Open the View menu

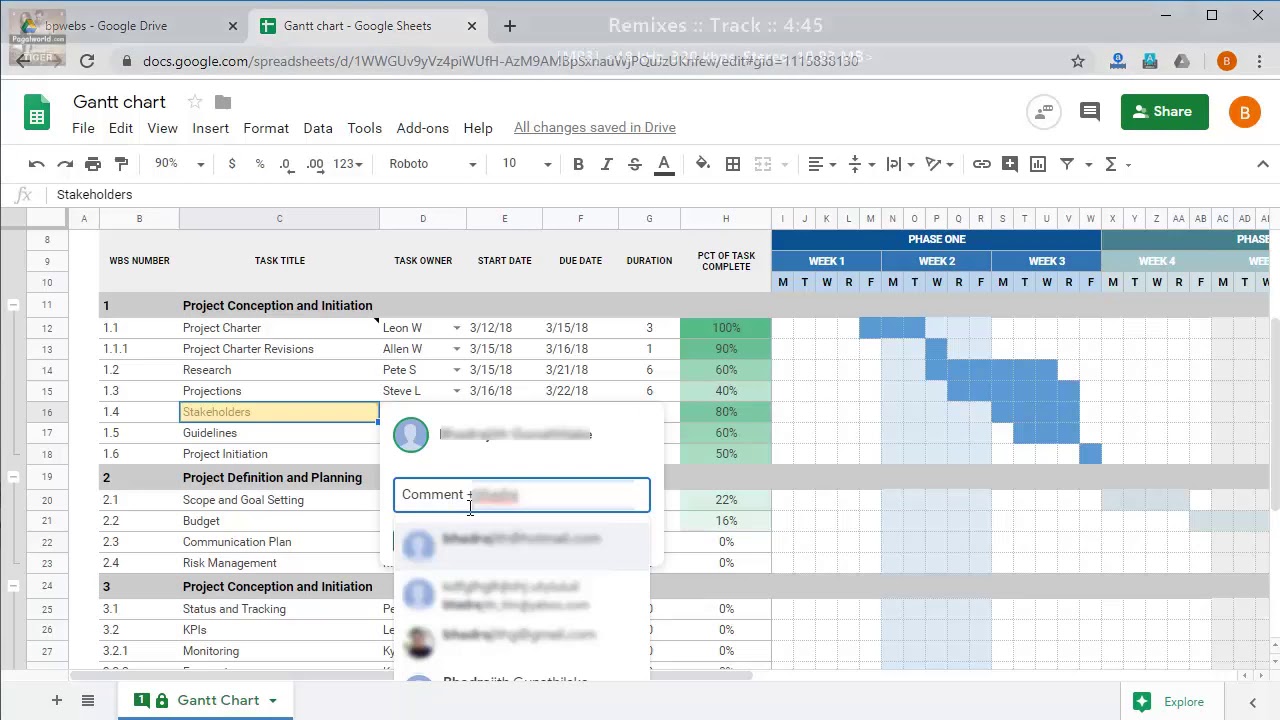(x=162, y=128)
